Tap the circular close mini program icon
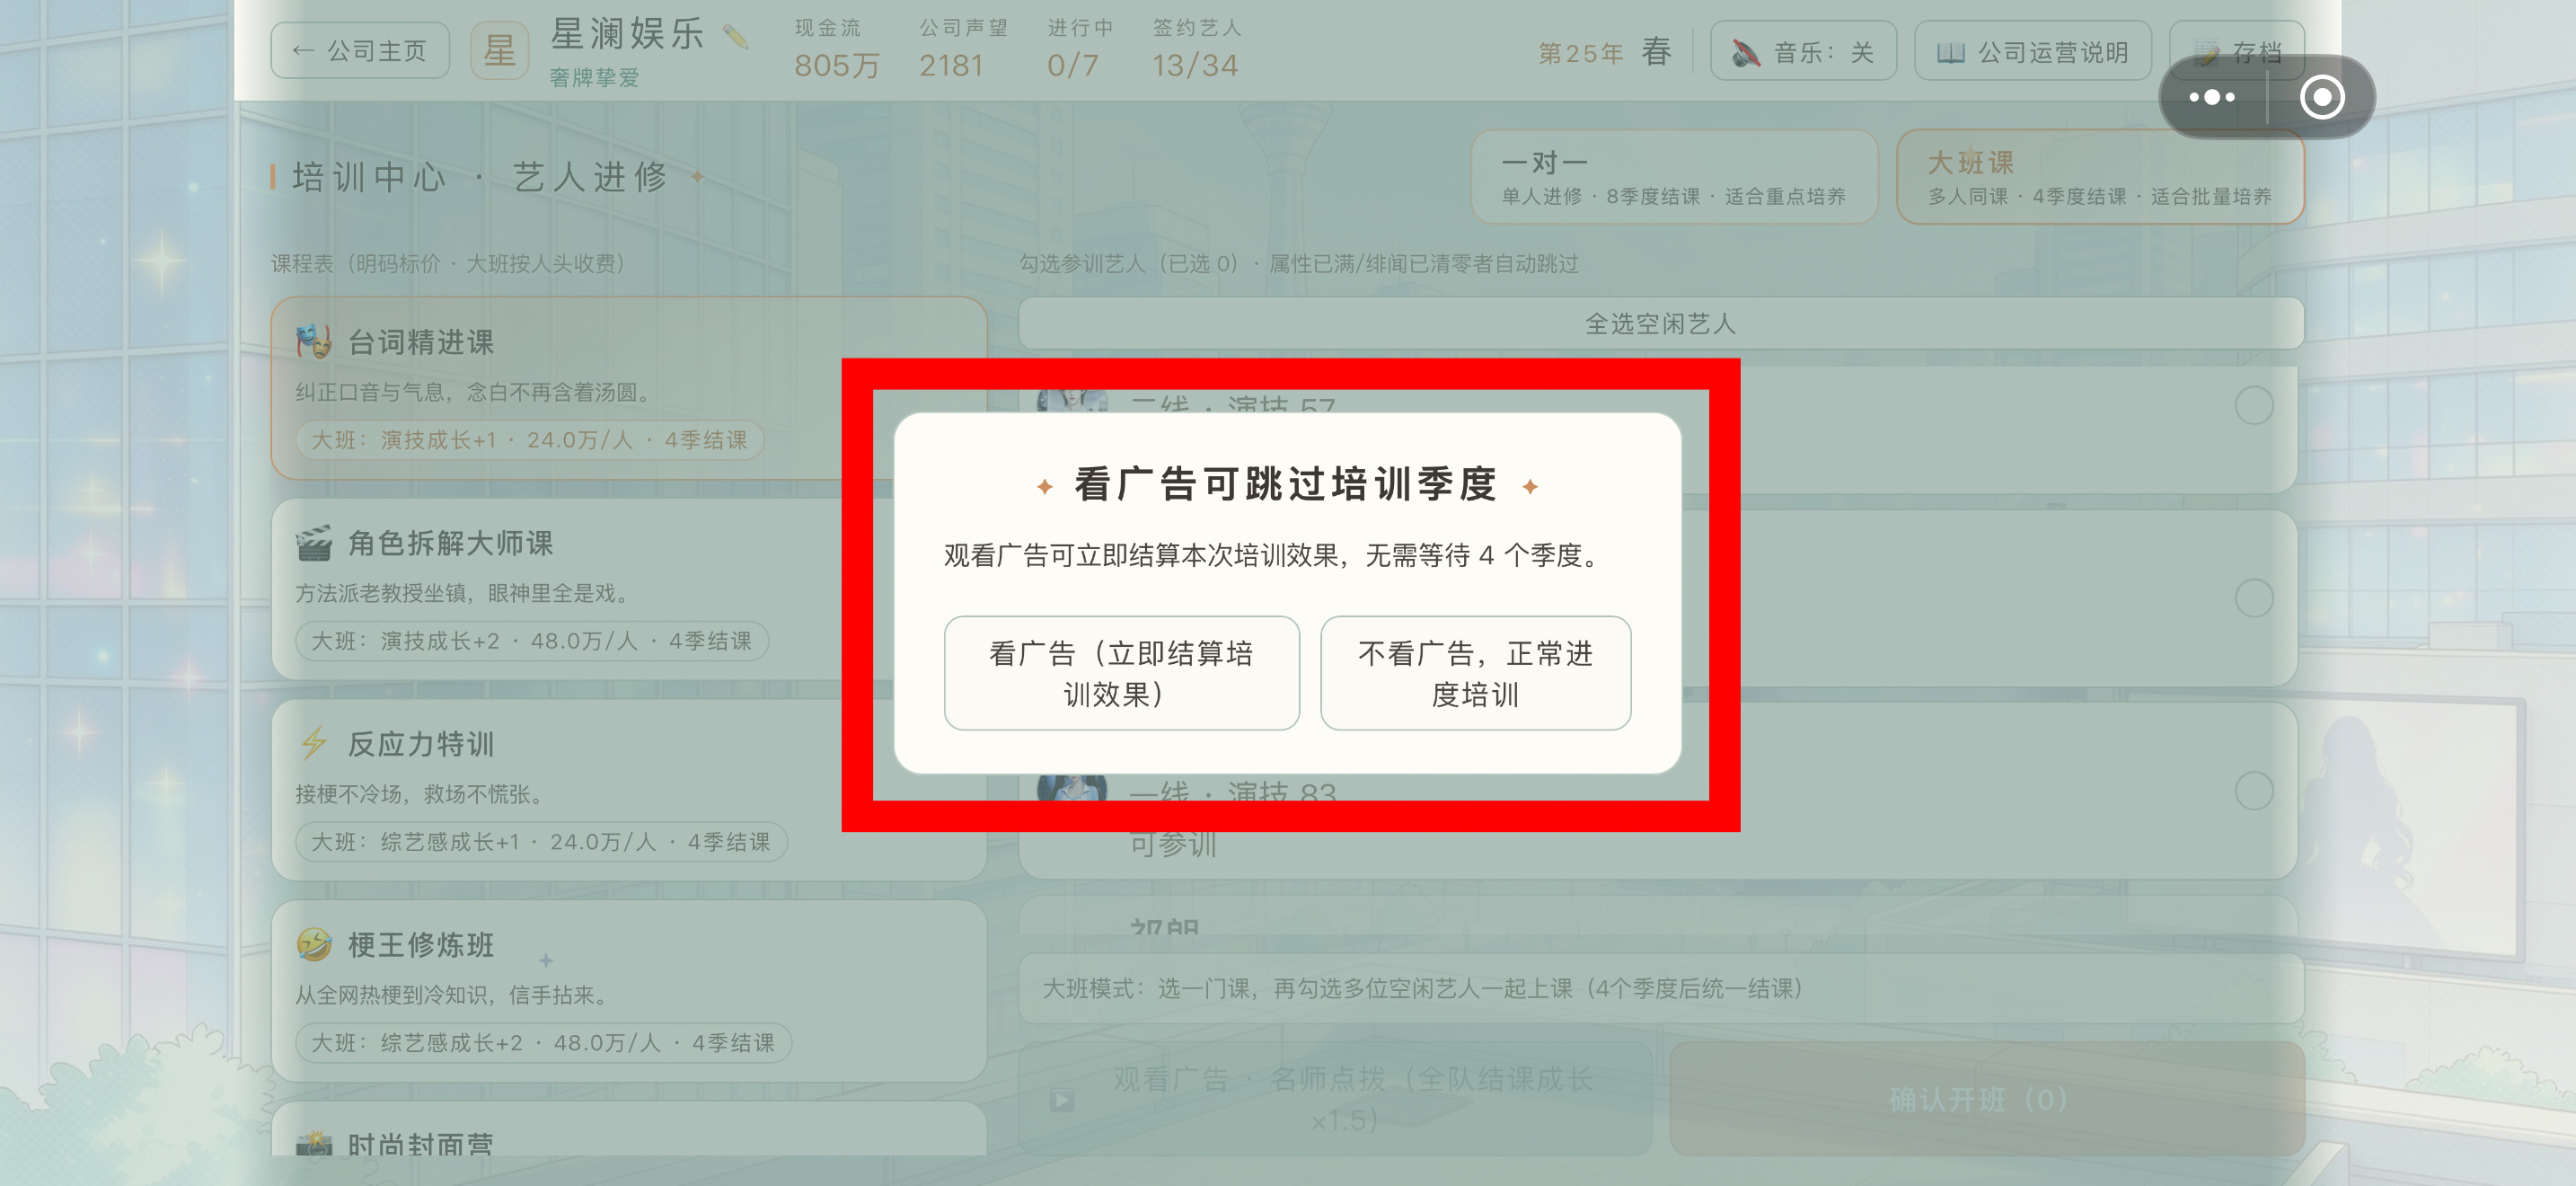The width and height of the screenshot is (2576, 1186). pyautogui.click(x=2321, y=97)
